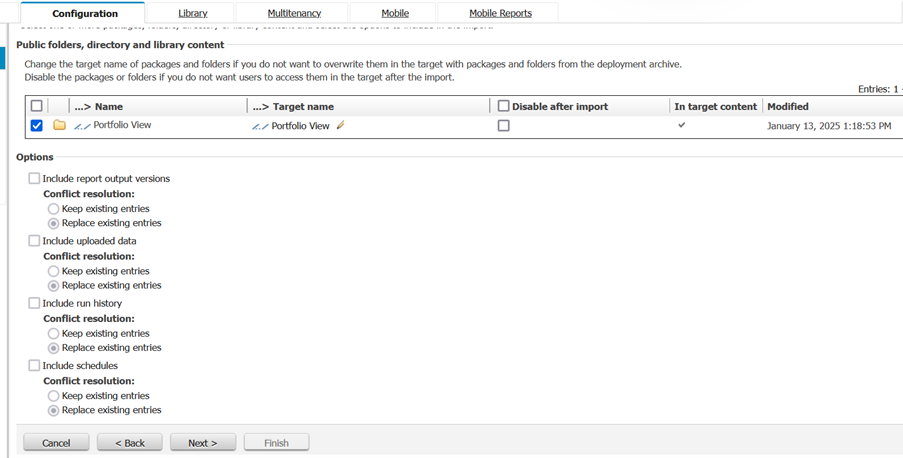
Task: Enable Include schedules option
Action: (x=34, y=366)
